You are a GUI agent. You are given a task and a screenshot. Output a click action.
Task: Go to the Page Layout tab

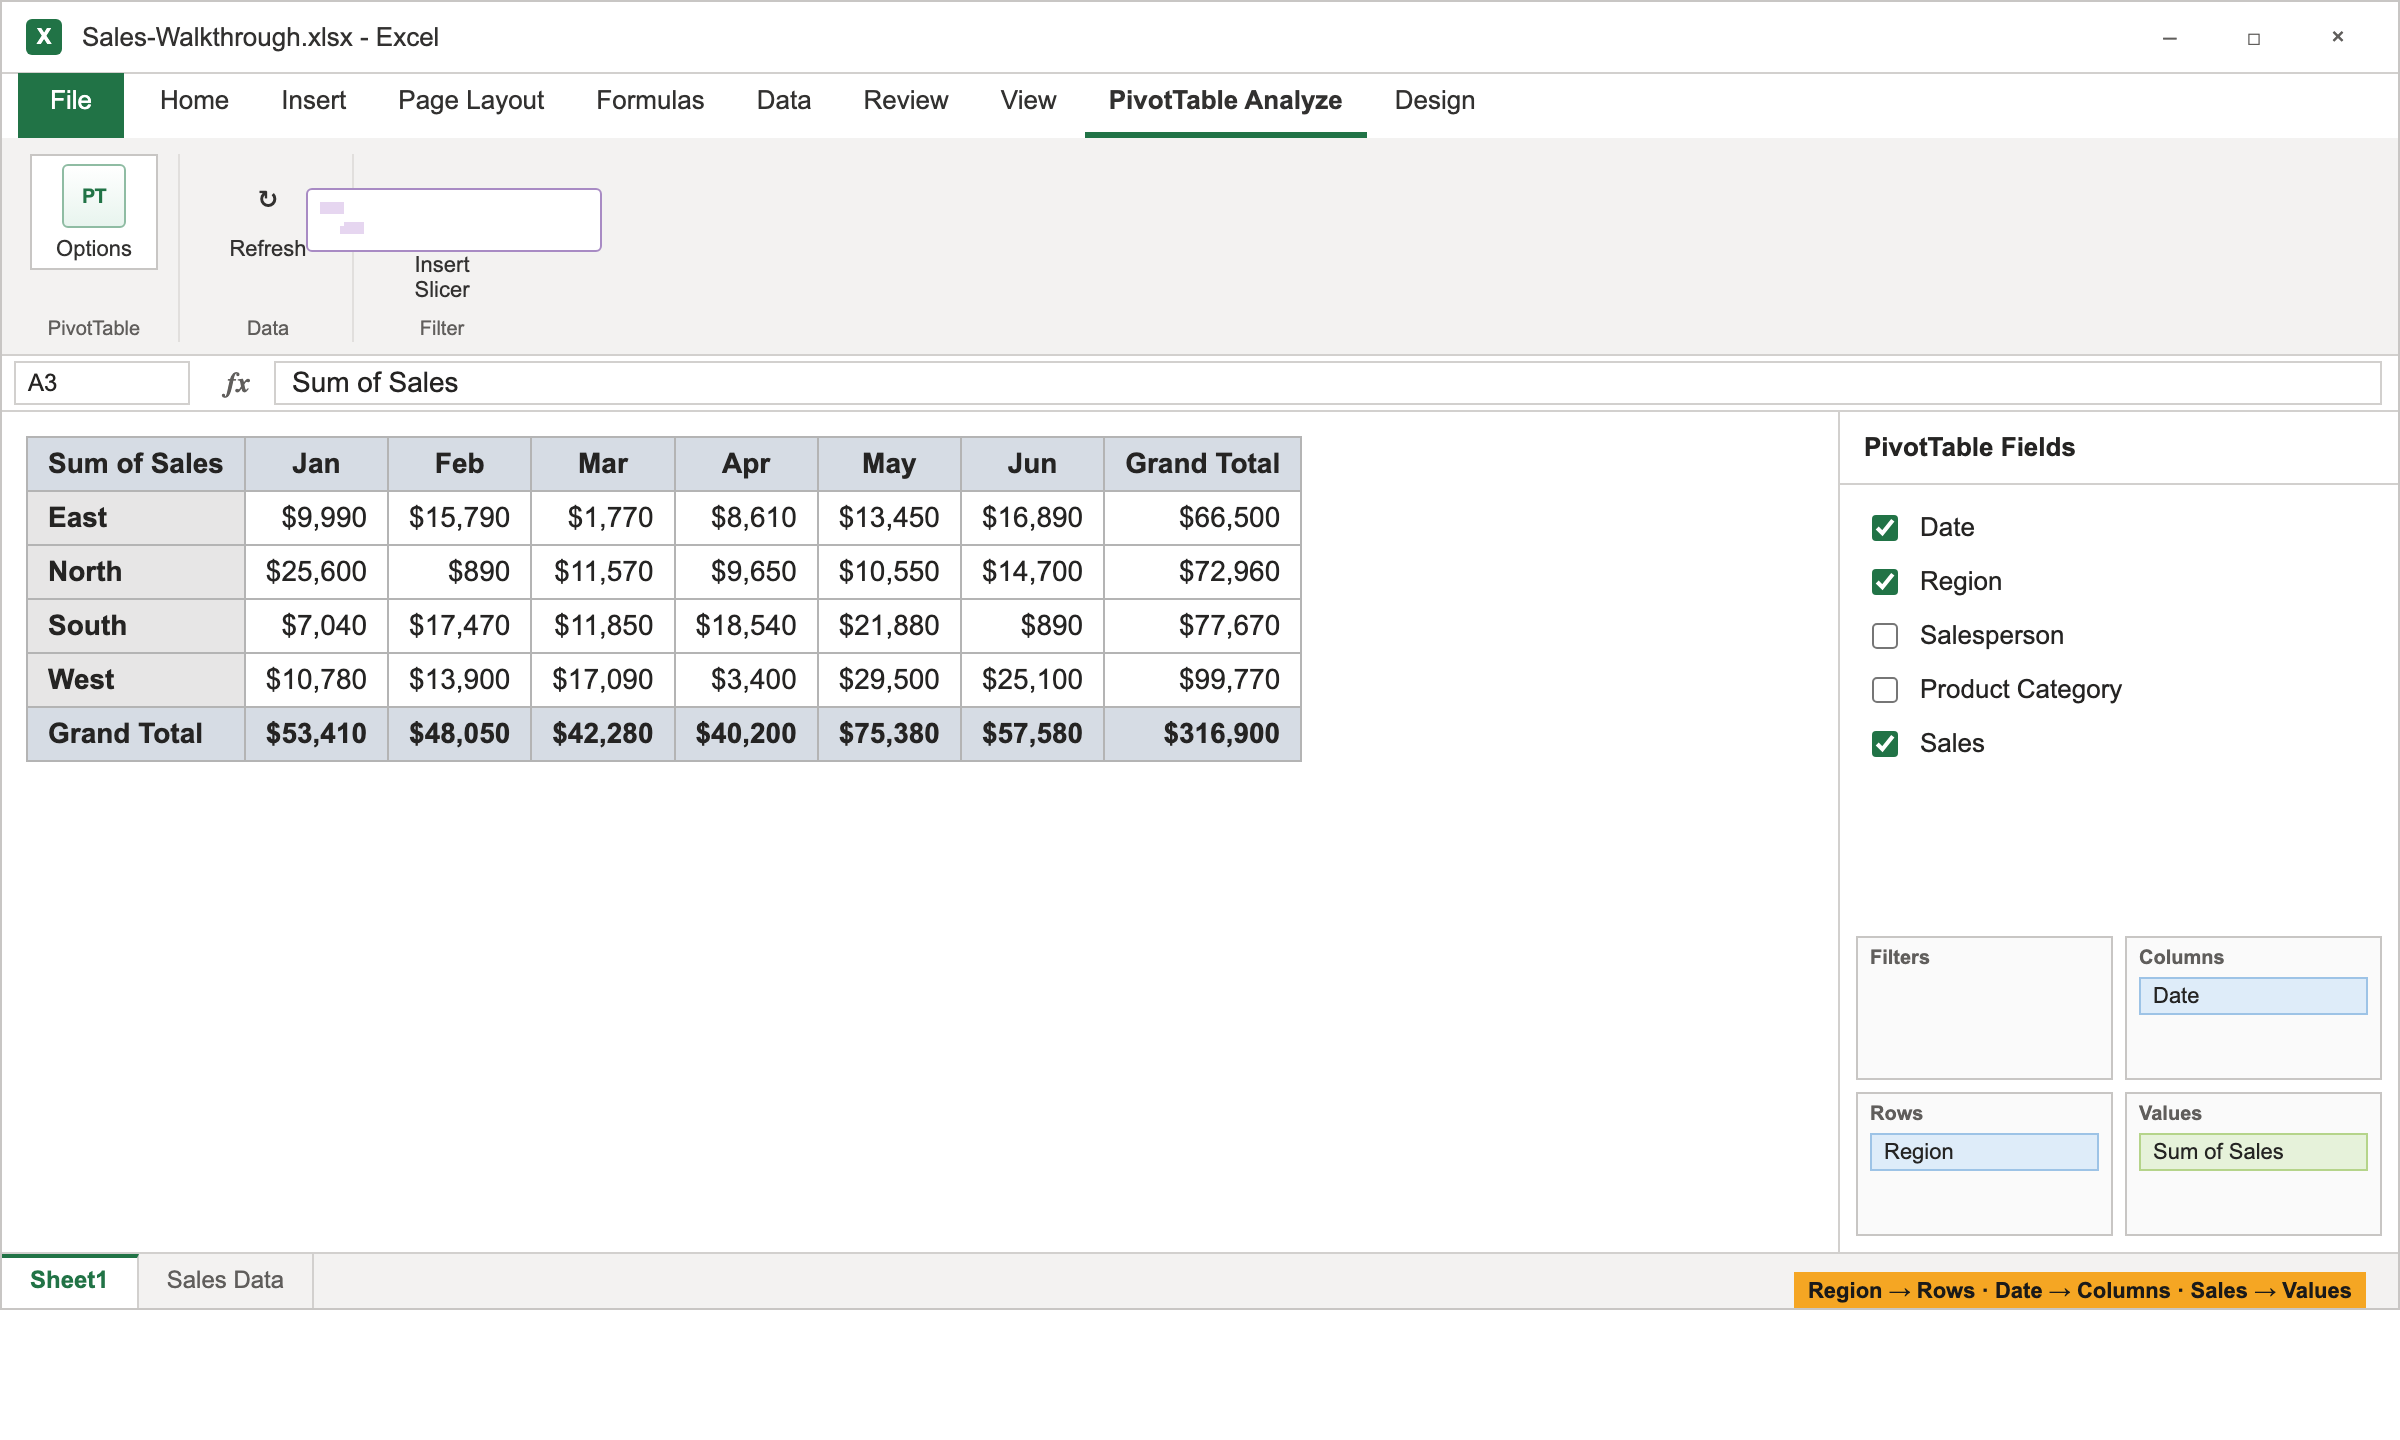[x=471, y=101]
